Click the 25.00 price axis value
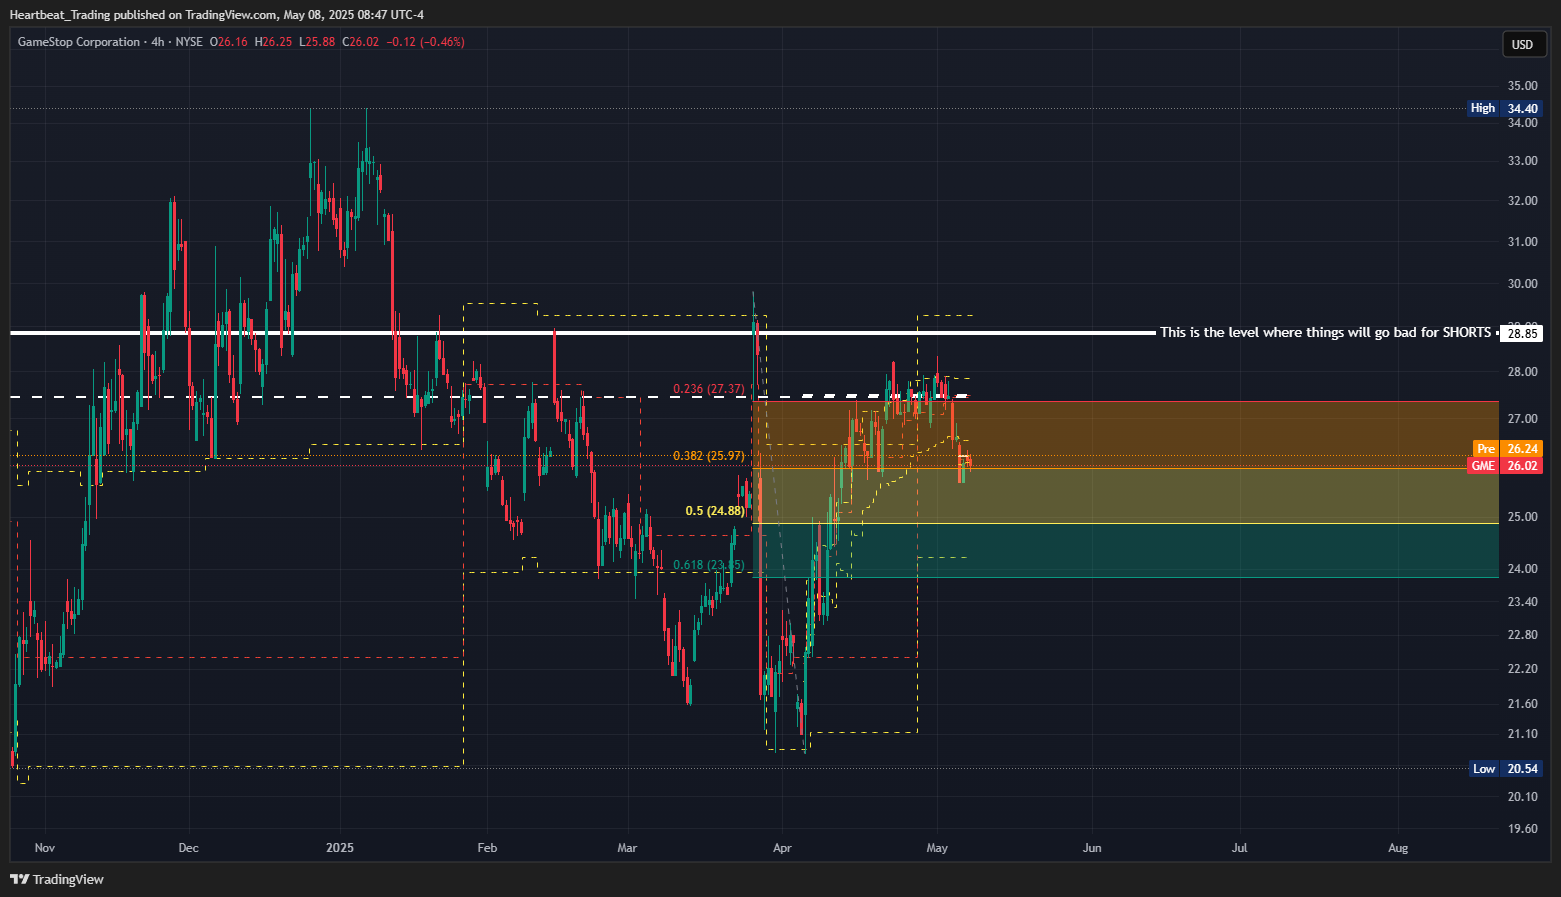Image resolution: width=1561 pixels, height=897 pixels. [1523, 517]
